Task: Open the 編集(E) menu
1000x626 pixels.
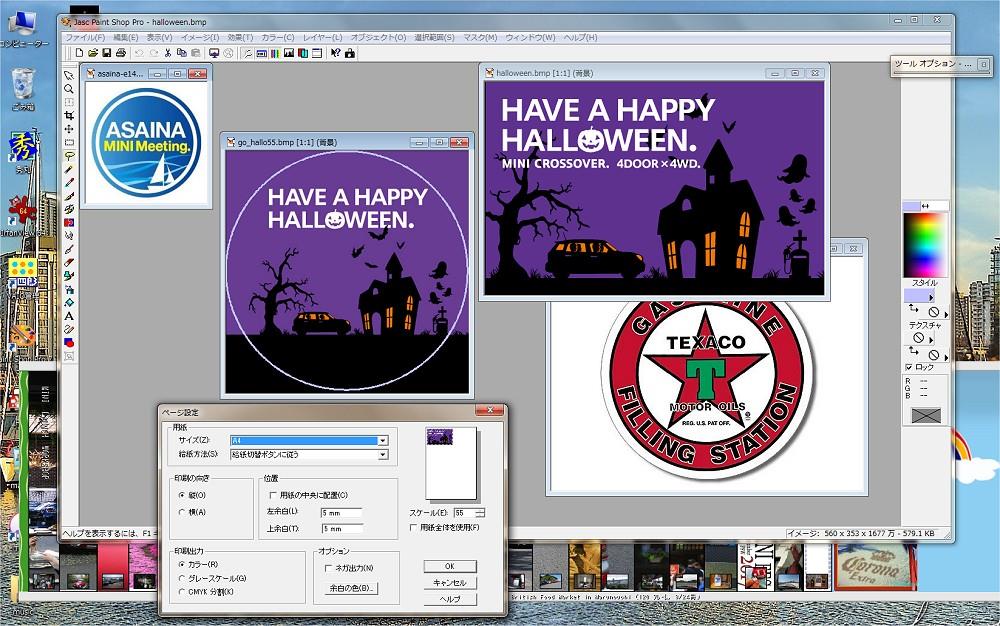Action: [x=126, y=38]
